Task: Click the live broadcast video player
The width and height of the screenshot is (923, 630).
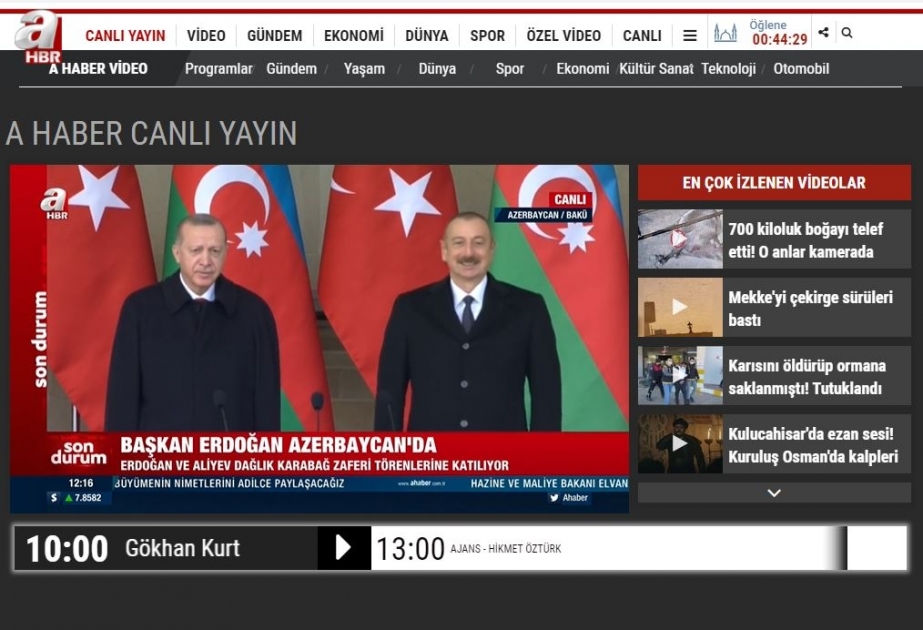Action: (x=319, y=339)
